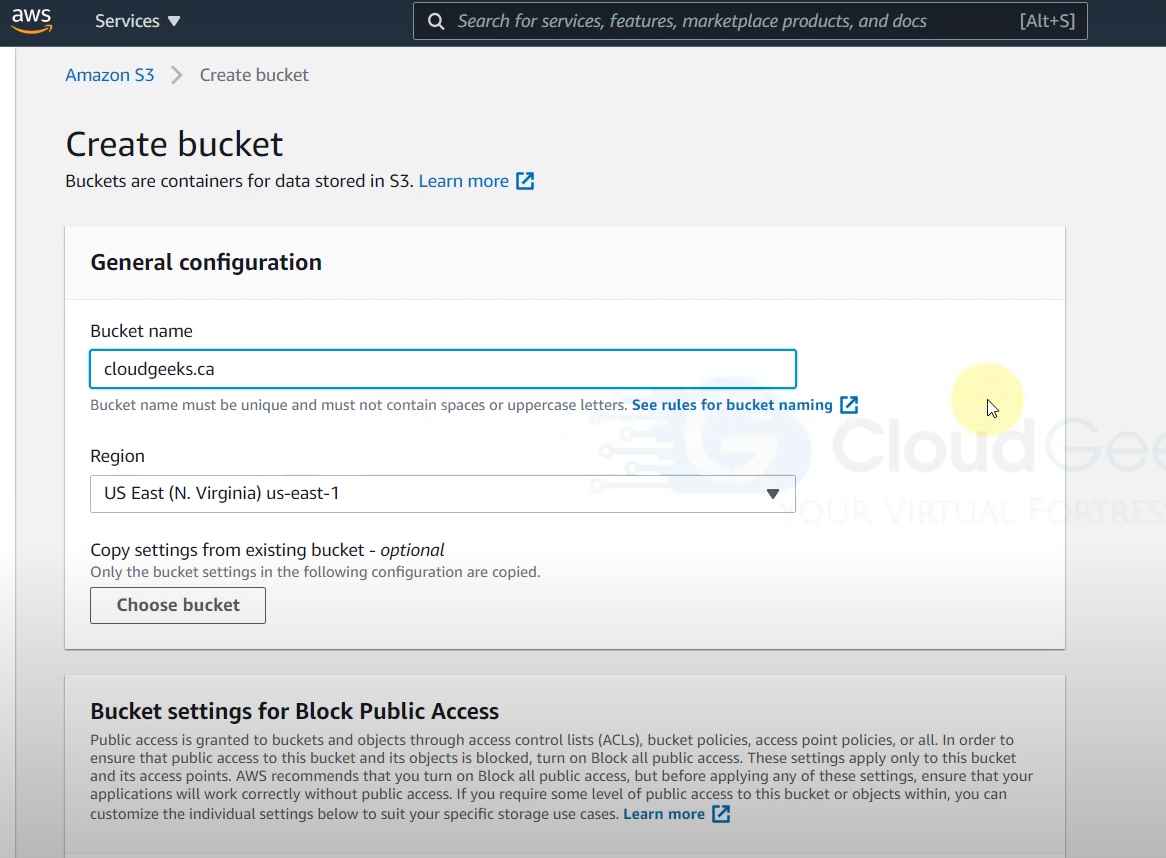The image size is (1166, 858).
Task: Click external-link icon beside Create bucket Learn more
Action: pyautogui.click(x=525, y=181)
